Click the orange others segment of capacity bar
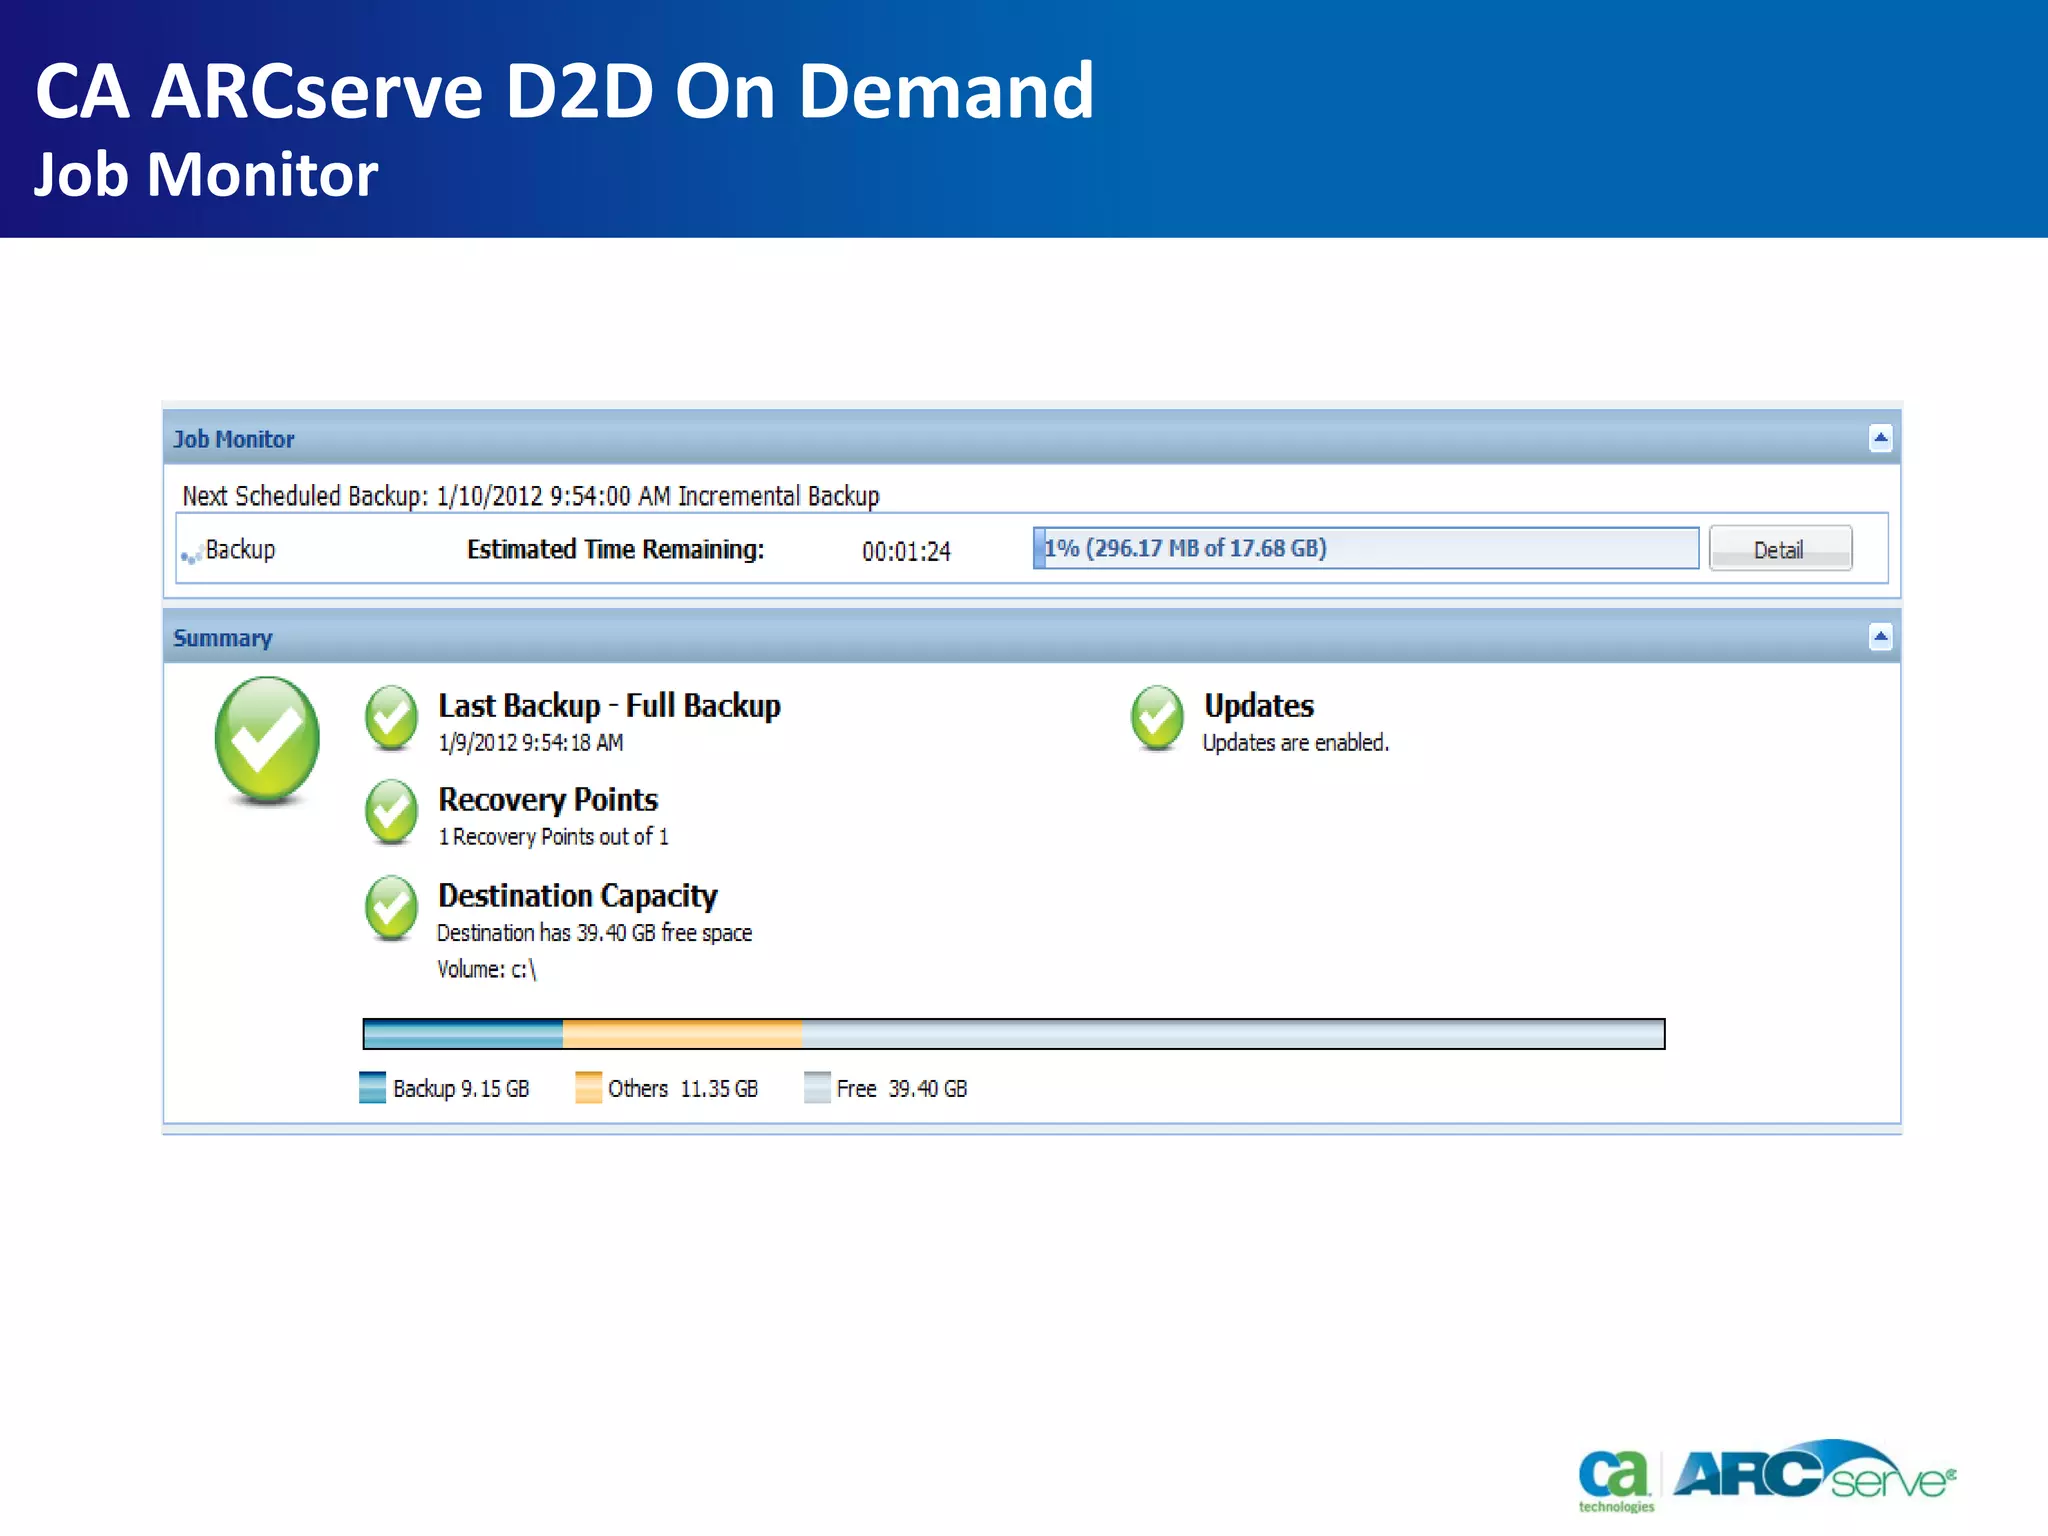The height and width of the screenshot is (1536, 2048). [682, 1034]
